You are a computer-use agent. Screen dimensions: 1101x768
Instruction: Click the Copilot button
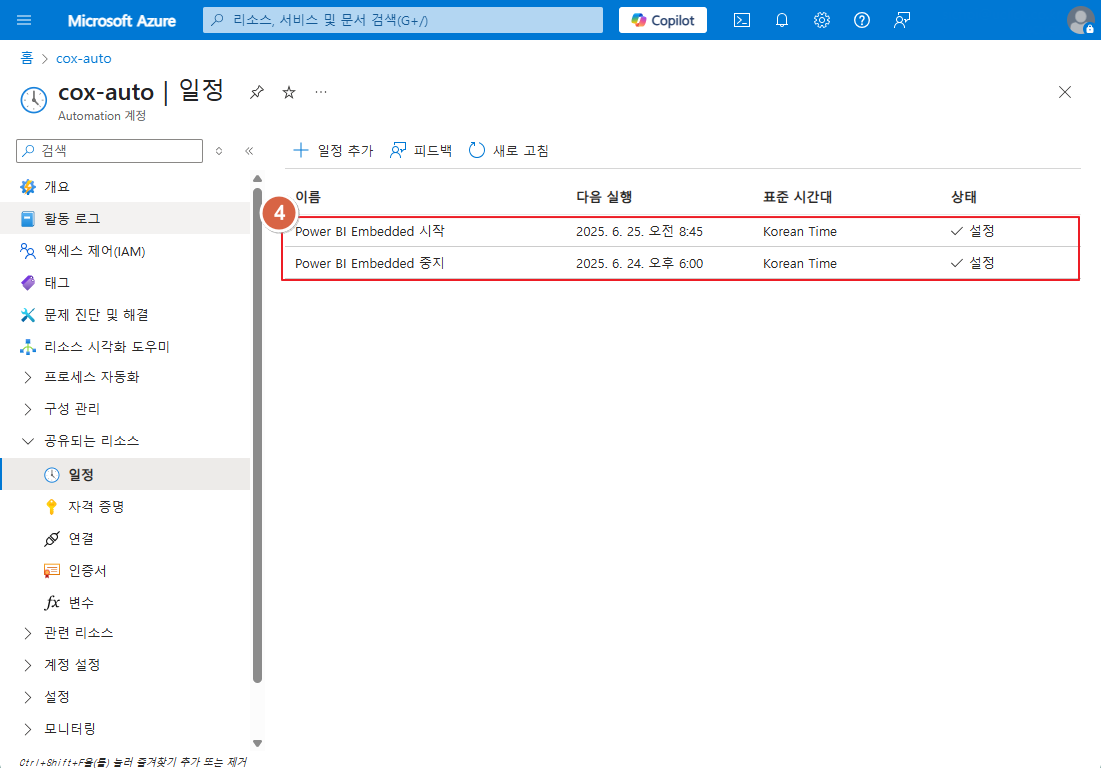click(x=663, y=20)
